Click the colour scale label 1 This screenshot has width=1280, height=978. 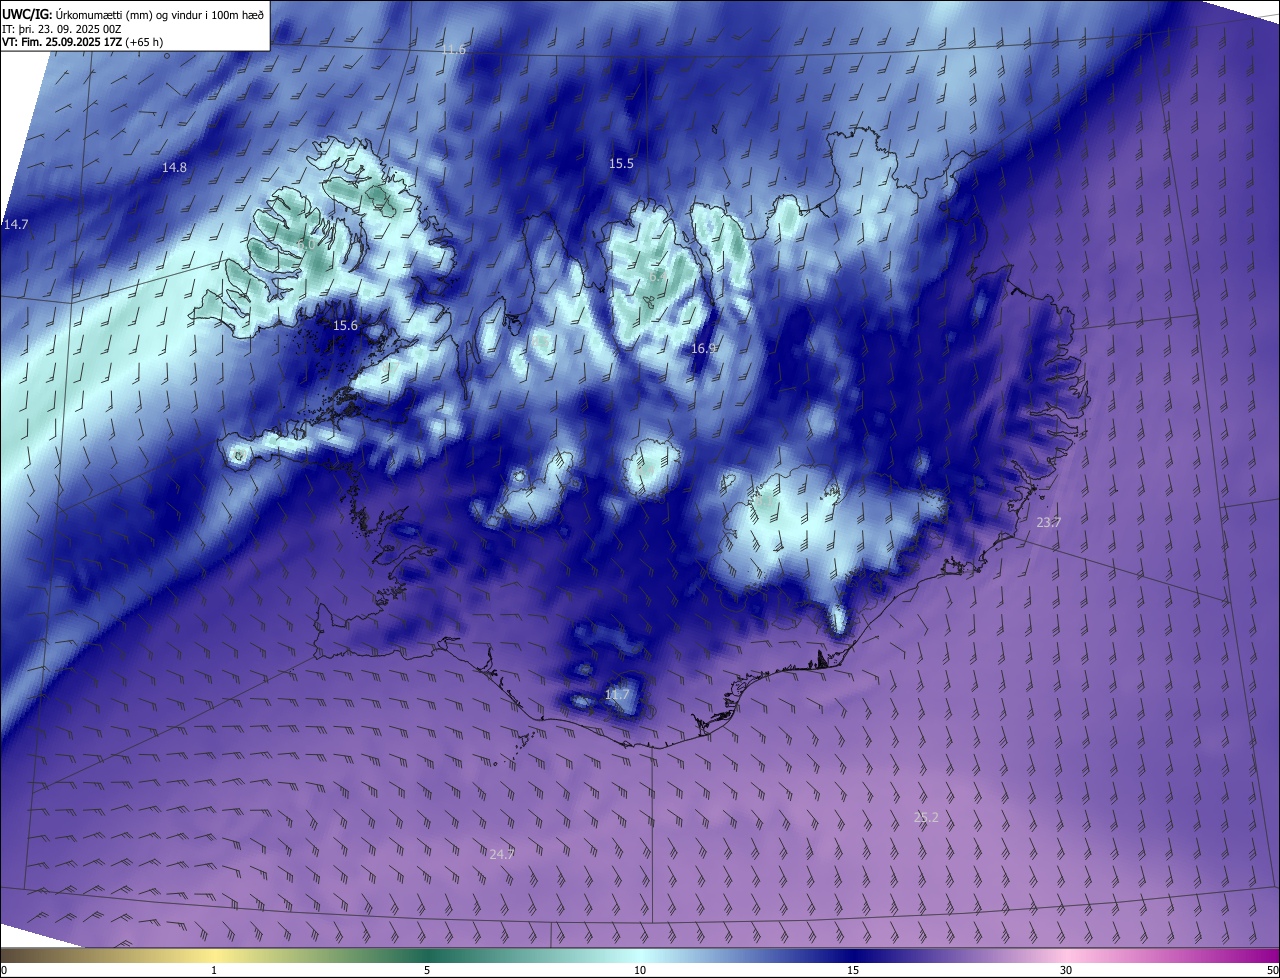214,971
